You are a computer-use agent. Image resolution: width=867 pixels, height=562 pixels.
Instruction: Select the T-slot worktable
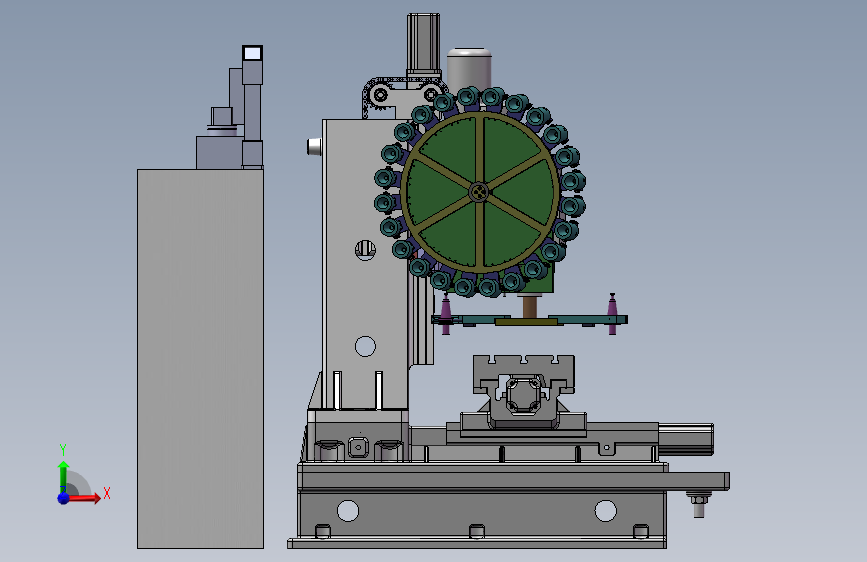coord(524,374)
